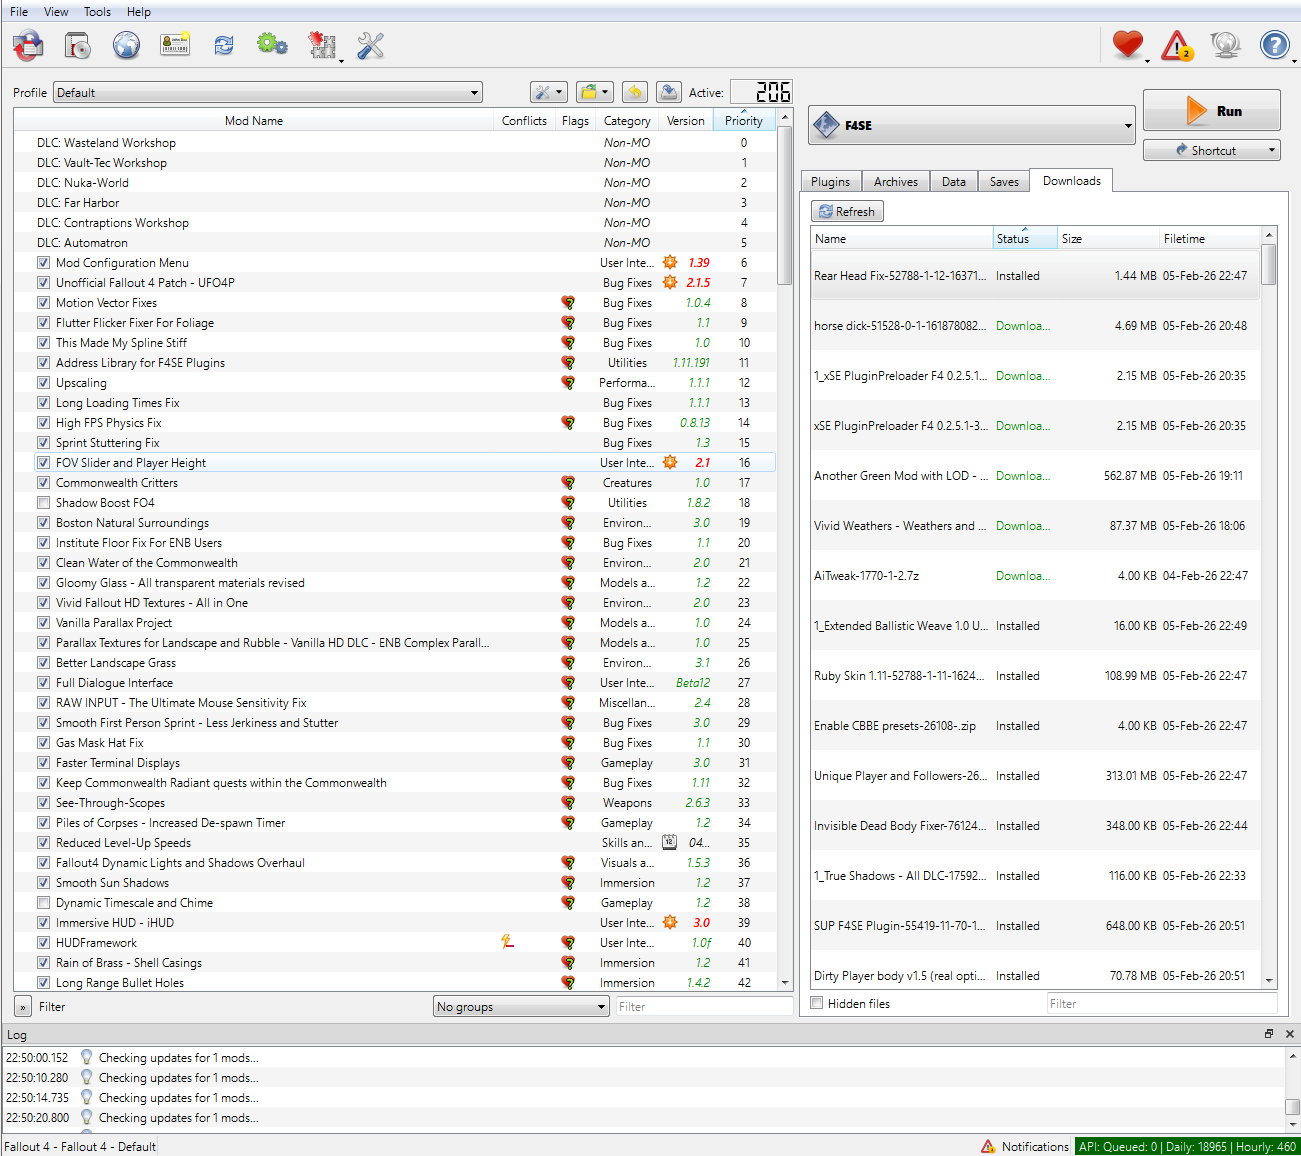Click the puzzle pieces Tools icon
This screenshot has width=1301, height=1156.
pos(322,45)
